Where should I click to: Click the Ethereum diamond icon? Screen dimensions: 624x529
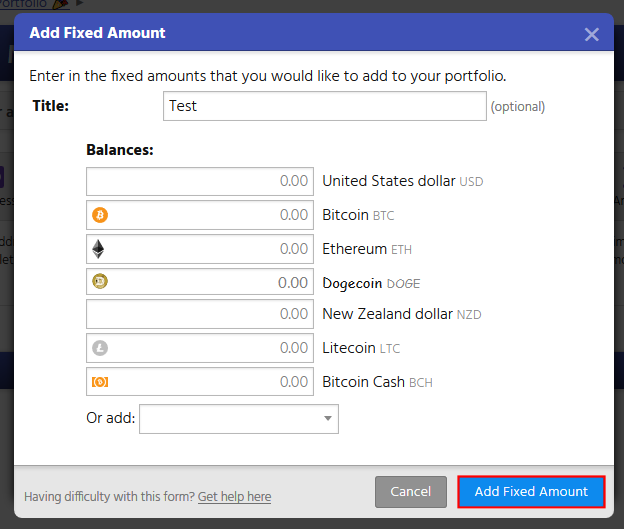(x=99, y=249)
